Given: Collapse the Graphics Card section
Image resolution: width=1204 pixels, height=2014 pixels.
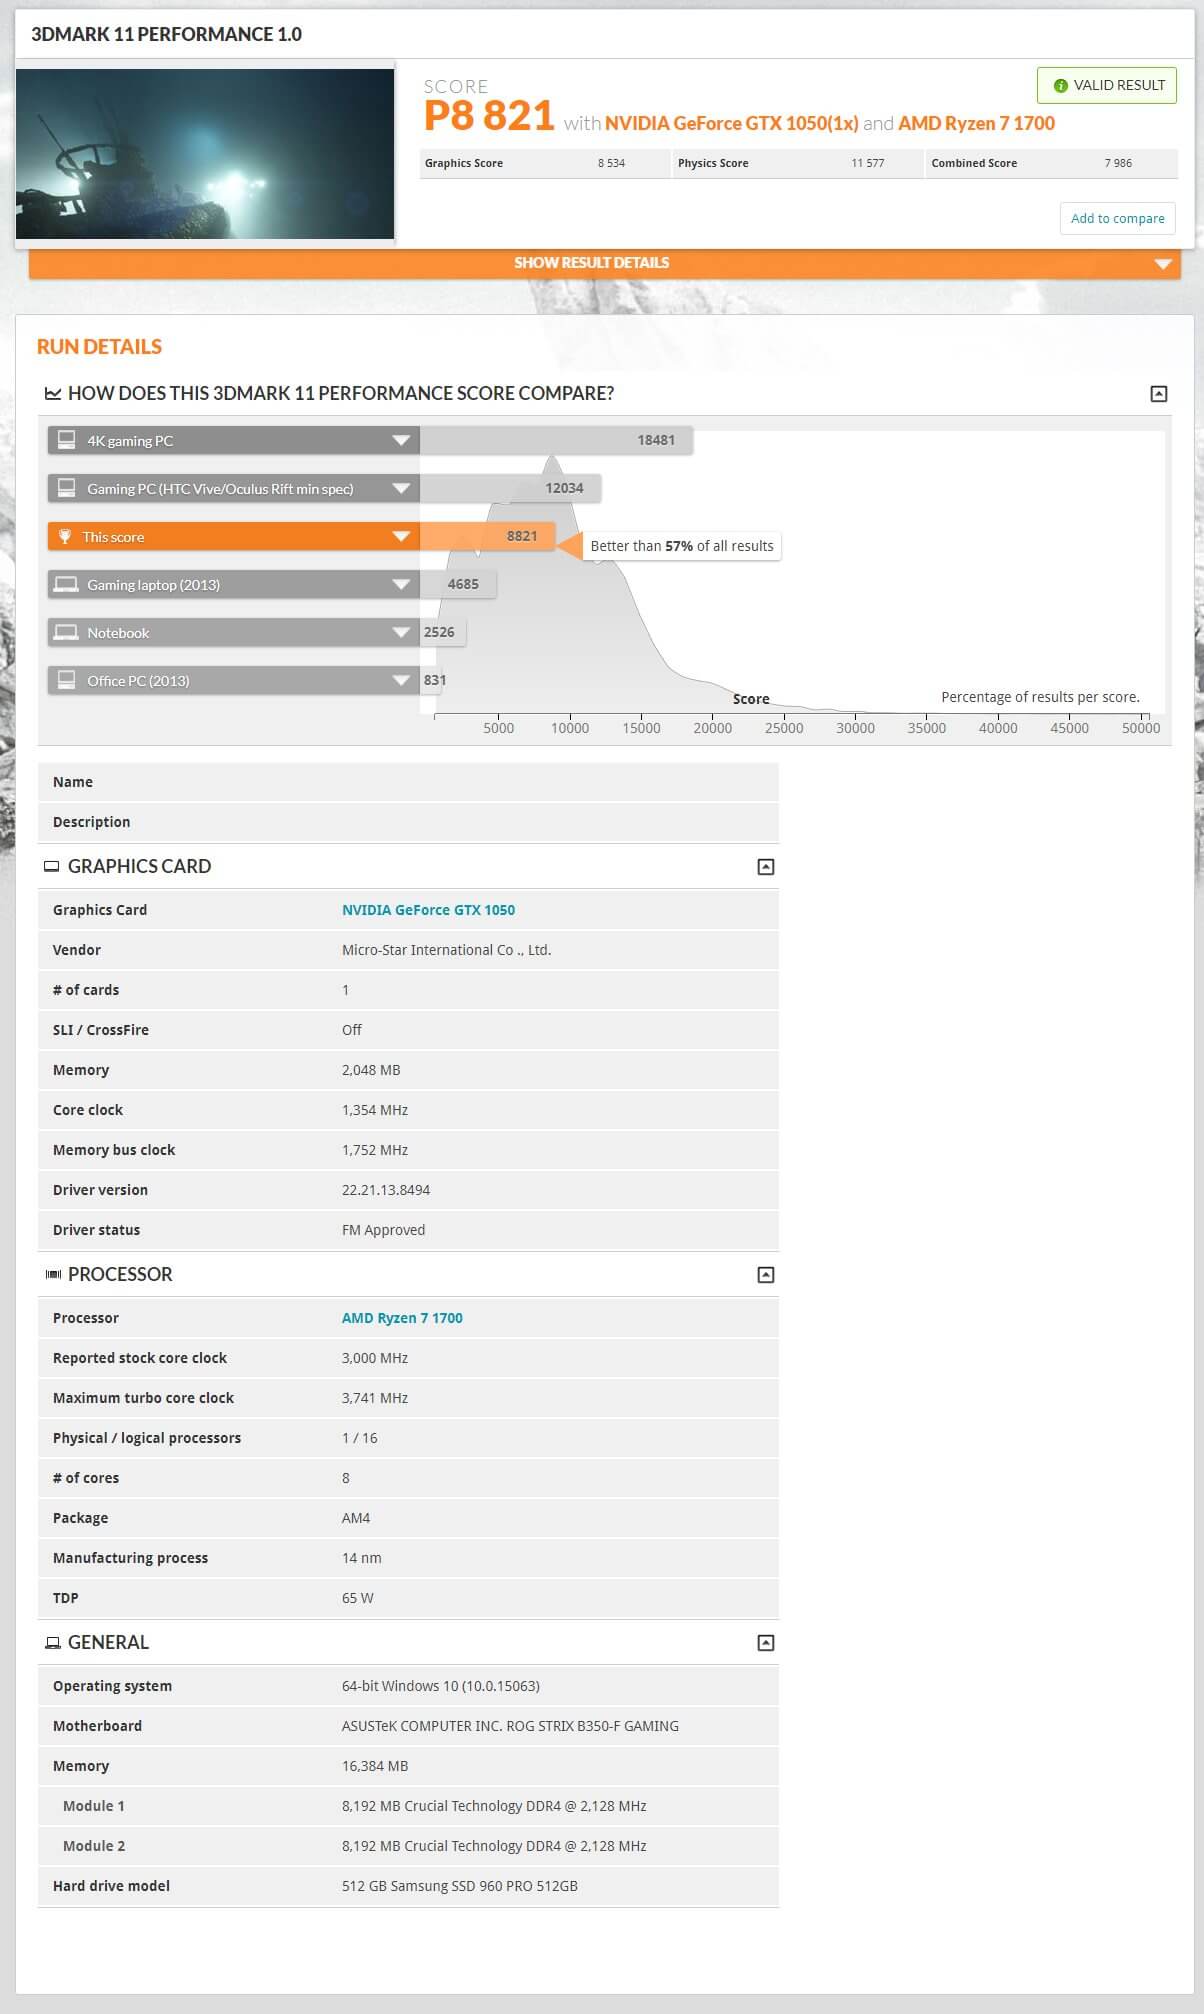Looking at the screenshot, I should pyautogui.click(x=766, y=867).
